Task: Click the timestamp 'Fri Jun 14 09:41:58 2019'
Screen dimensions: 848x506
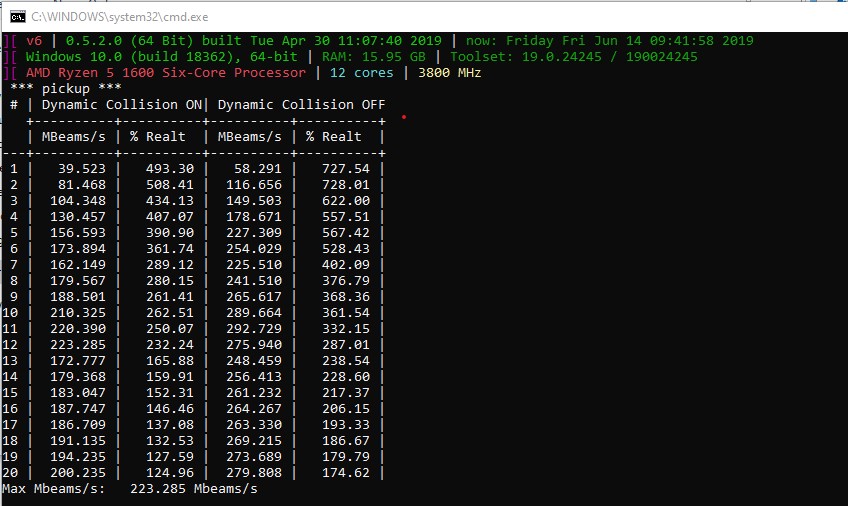Action: click(658, 41)
